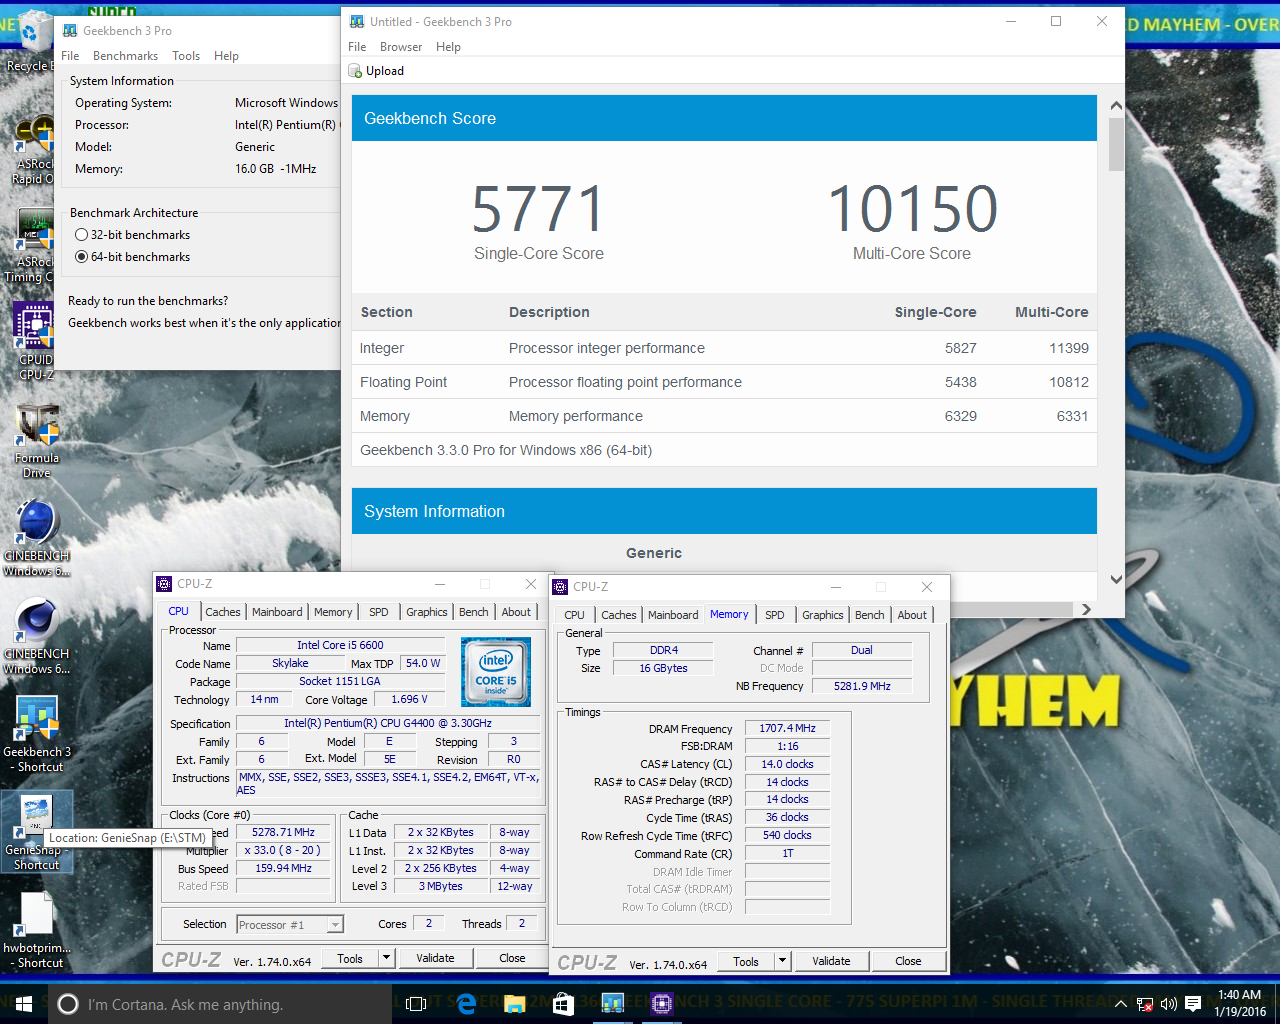Open Task View in the taskbar

tap(417, 1003)
